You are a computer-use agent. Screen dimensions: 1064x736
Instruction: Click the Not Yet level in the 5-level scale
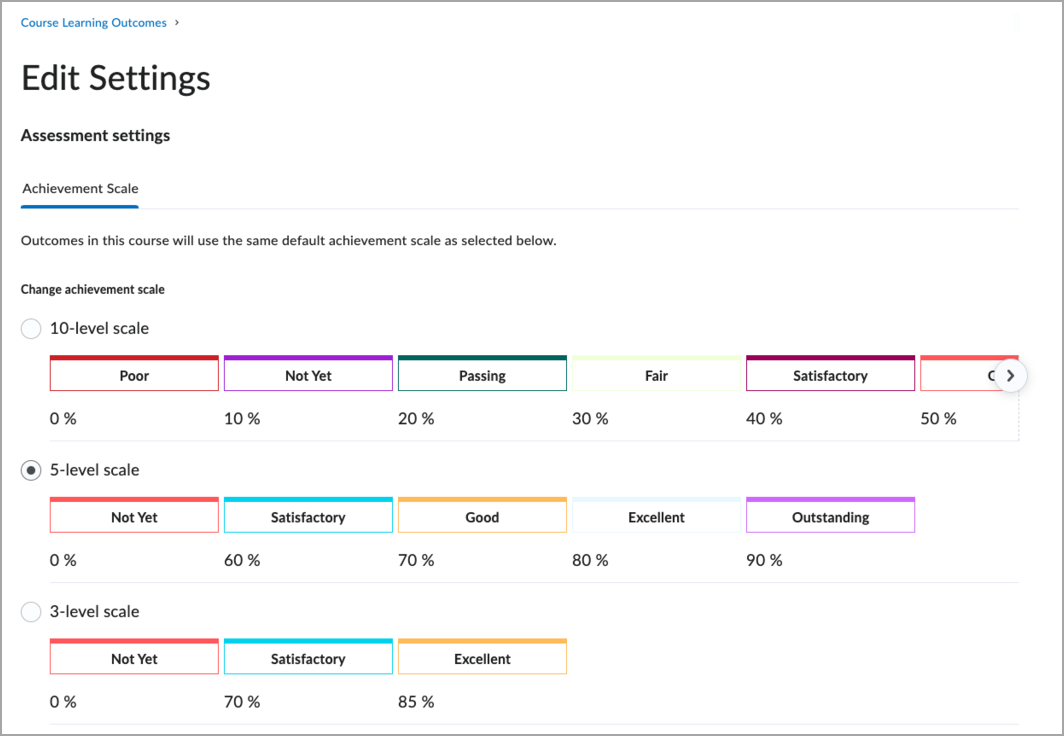pos(134,516)
